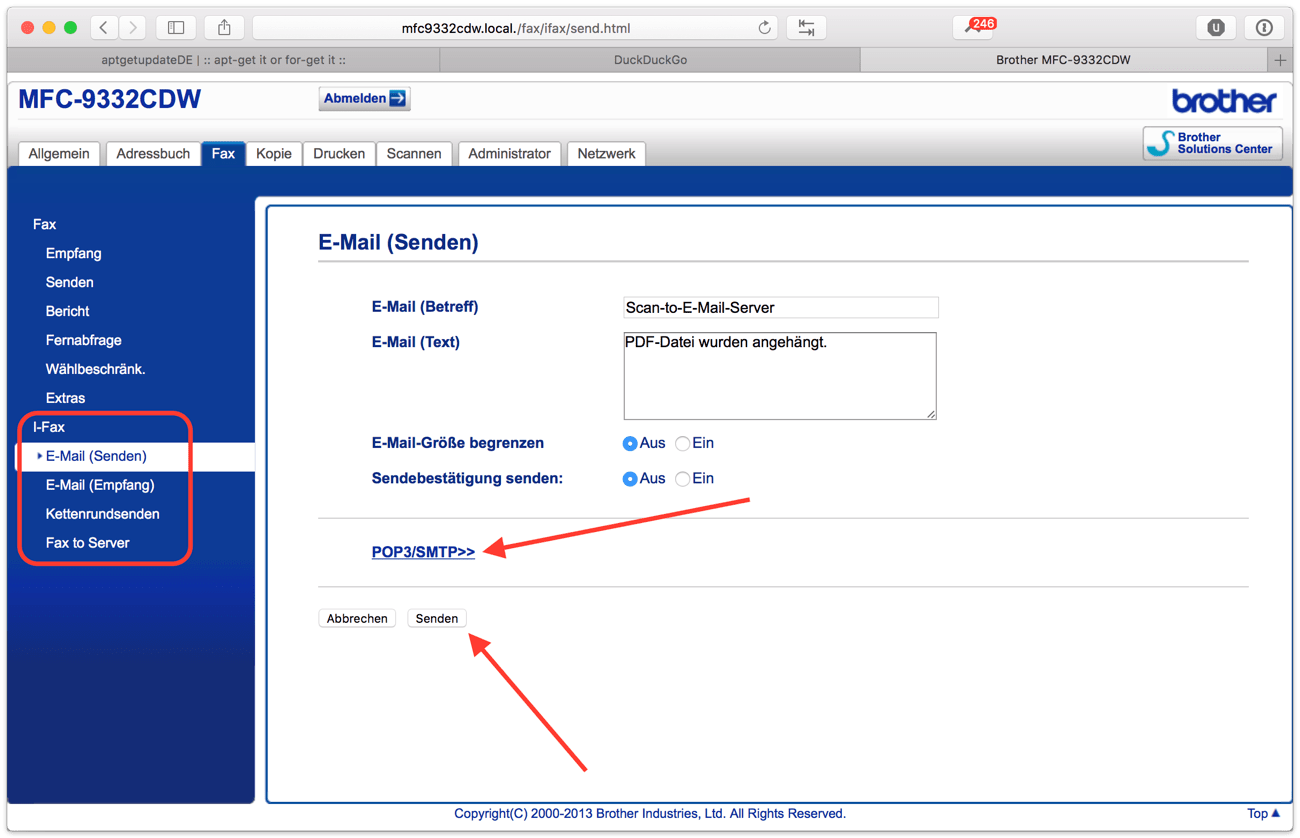This screenshot has width=1300, height=838.
Task: Open Fernabfrage in the sidebar
Action: tap(83, 341)
